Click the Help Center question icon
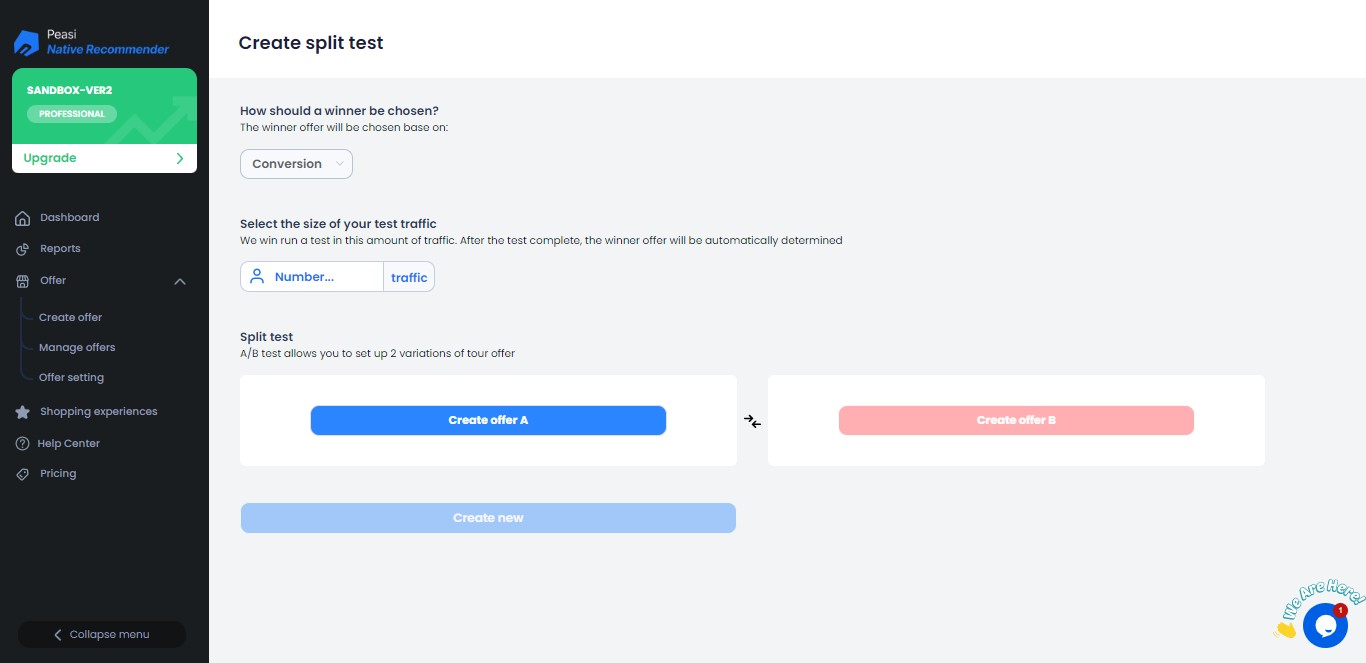 coord(23,444)
